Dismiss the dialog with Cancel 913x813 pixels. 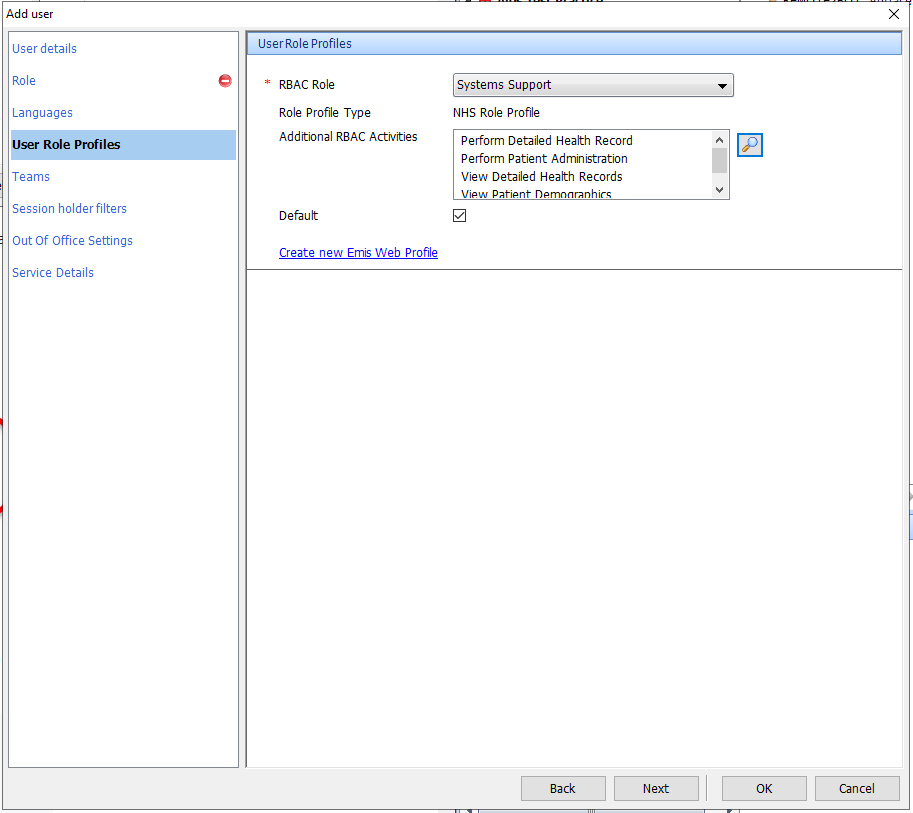857,788
